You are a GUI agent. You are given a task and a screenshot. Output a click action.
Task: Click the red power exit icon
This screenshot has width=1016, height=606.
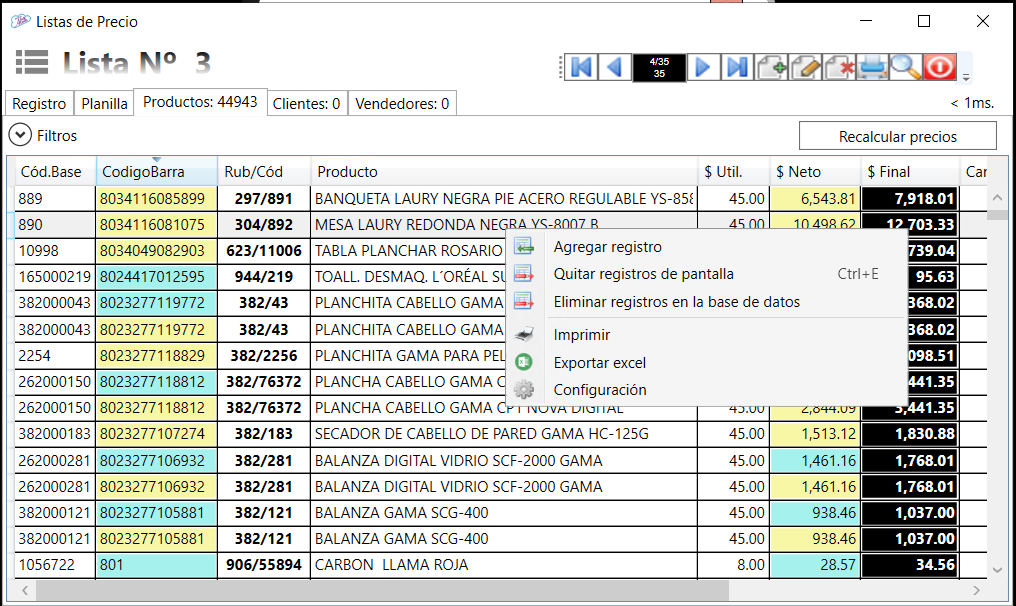[x=939, y=67]
